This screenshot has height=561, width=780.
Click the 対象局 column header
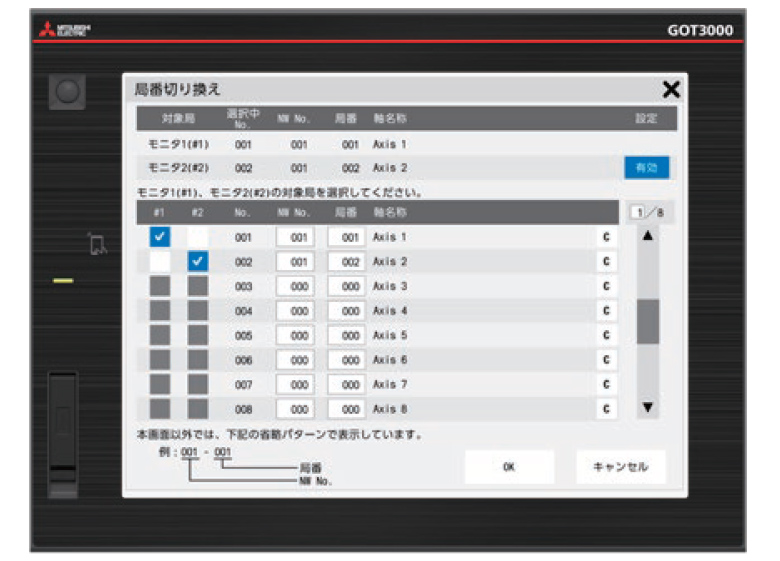click(178, 118)
